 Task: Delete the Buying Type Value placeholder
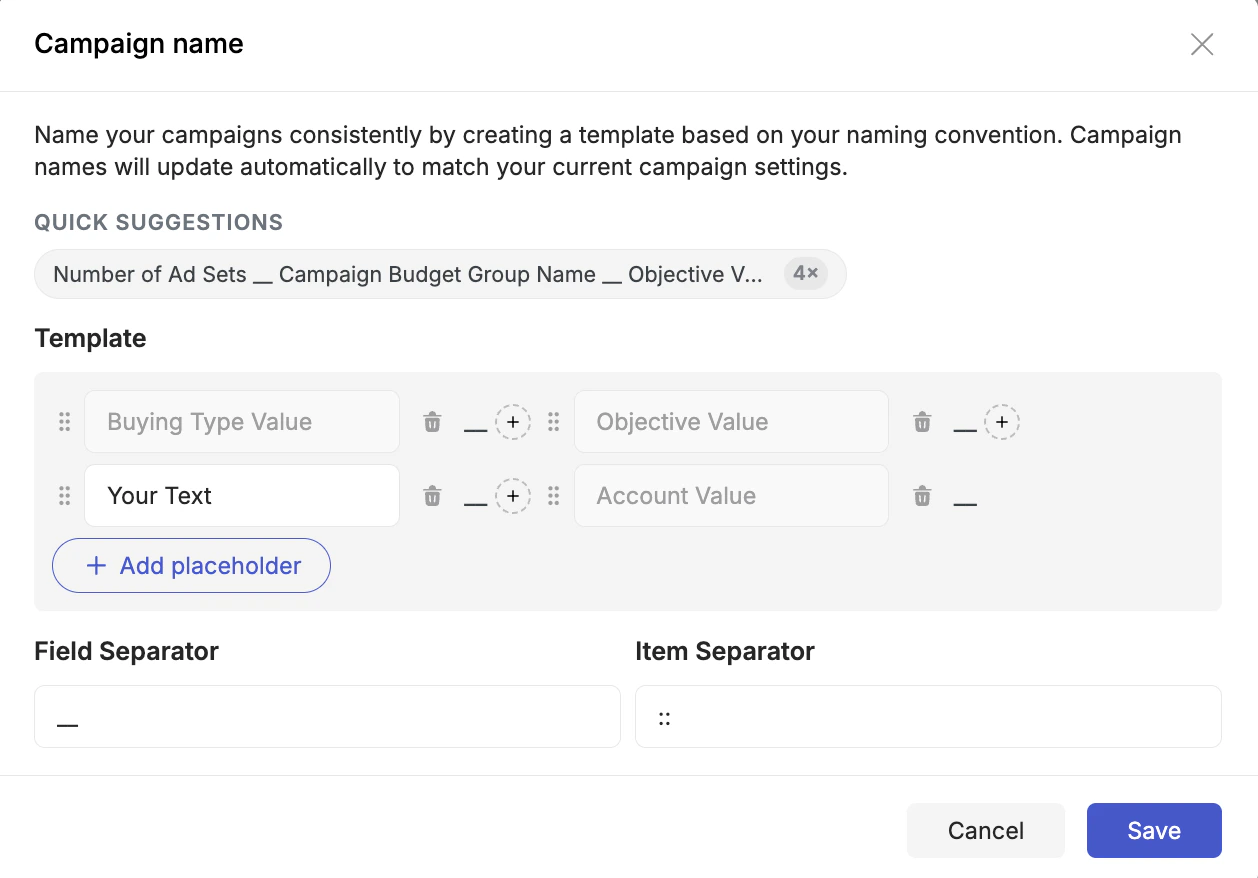[432, 422]
